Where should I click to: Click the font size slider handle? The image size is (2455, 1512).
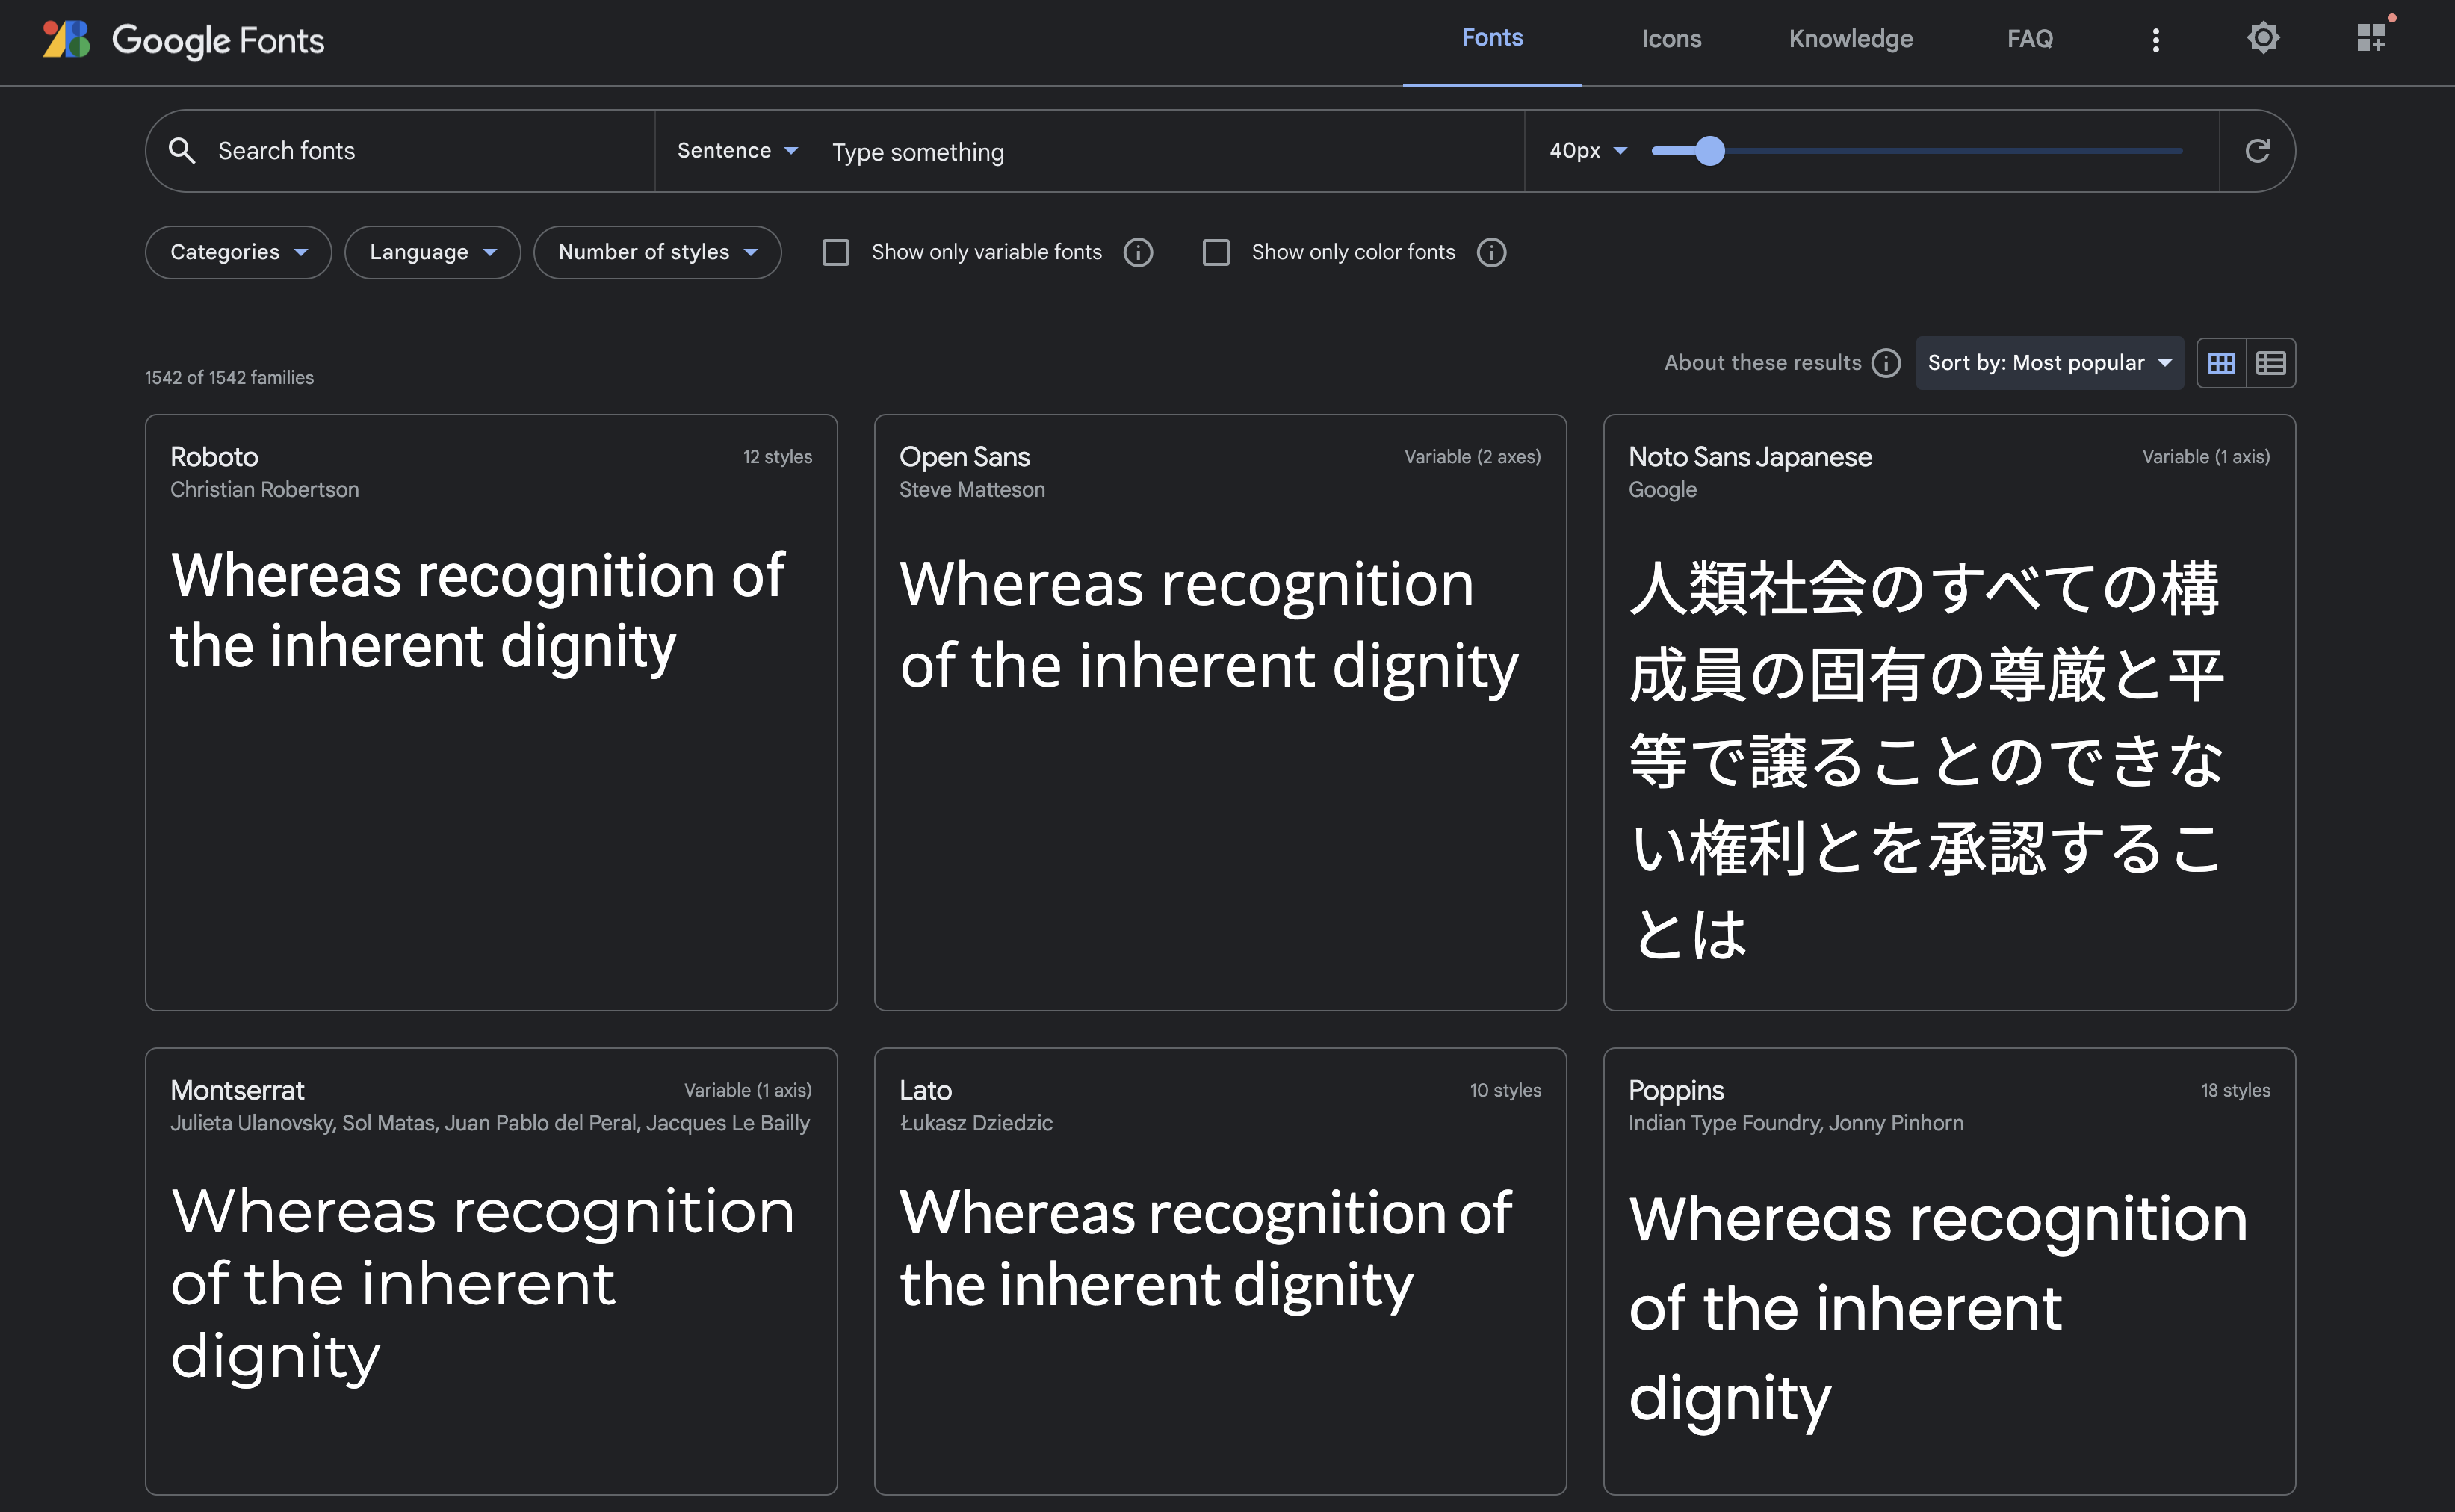tap(1710, 151)
